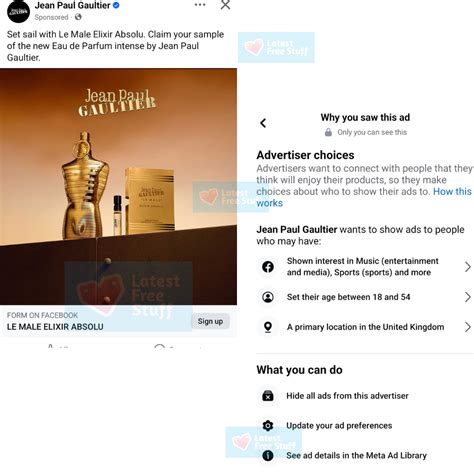Click the Sign up button
This screenshot has width=474, height=474.
(x=210, y=321)
